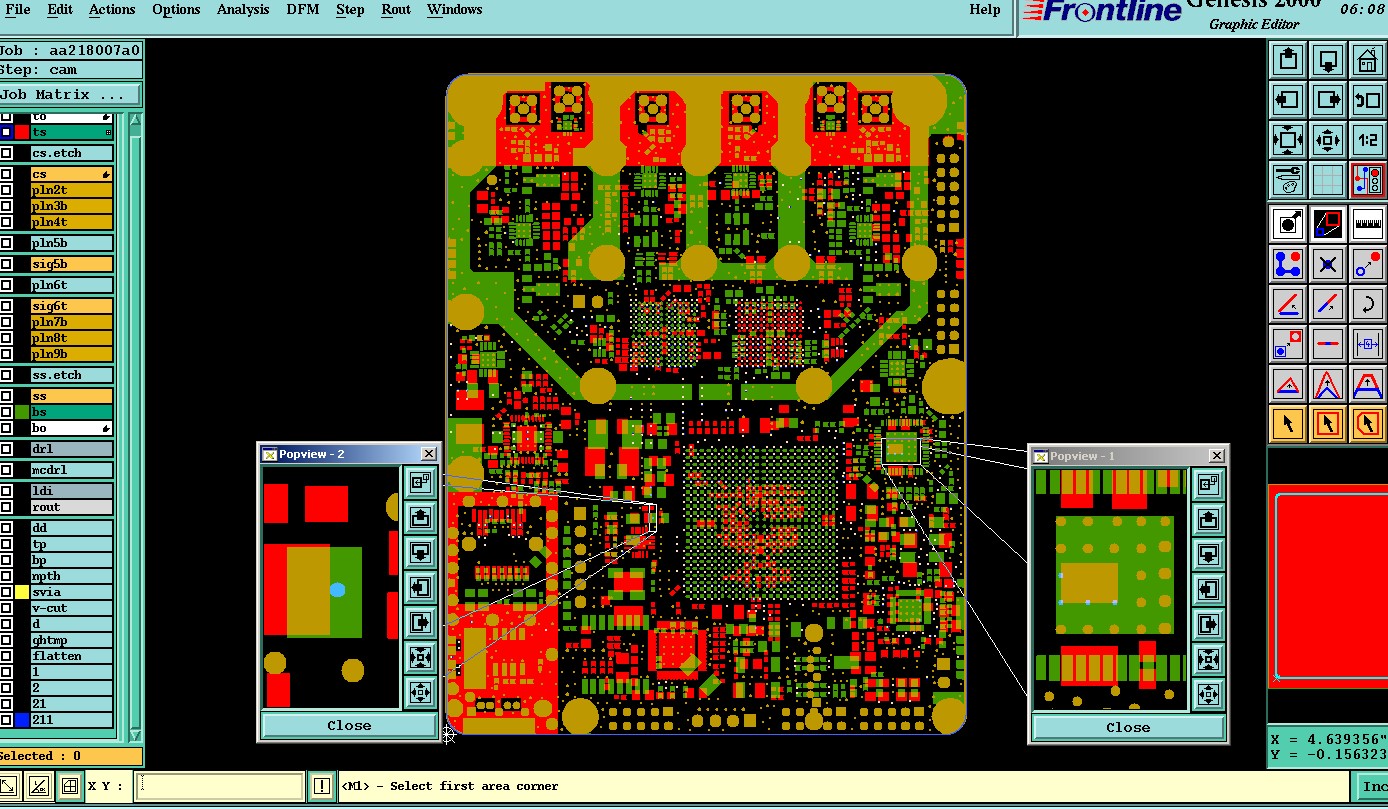
Task: Click the diagonal arrow coordinate mode icon
Action: 38,786
